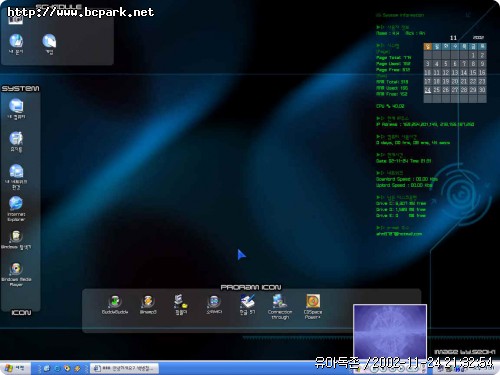Launch Windows Media Player icon
The height and width of the screenshot is (375, 500).
click(16, 275)
